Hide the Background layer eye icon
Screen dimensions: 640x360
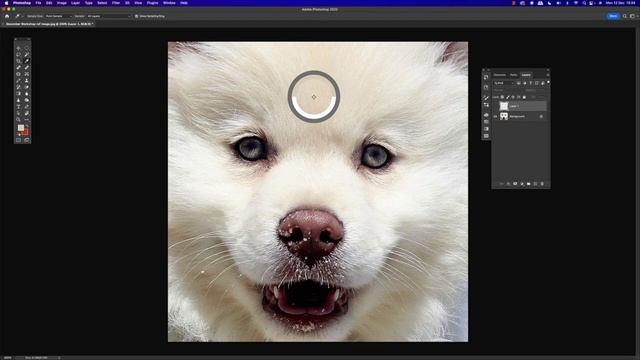point(495,116)
